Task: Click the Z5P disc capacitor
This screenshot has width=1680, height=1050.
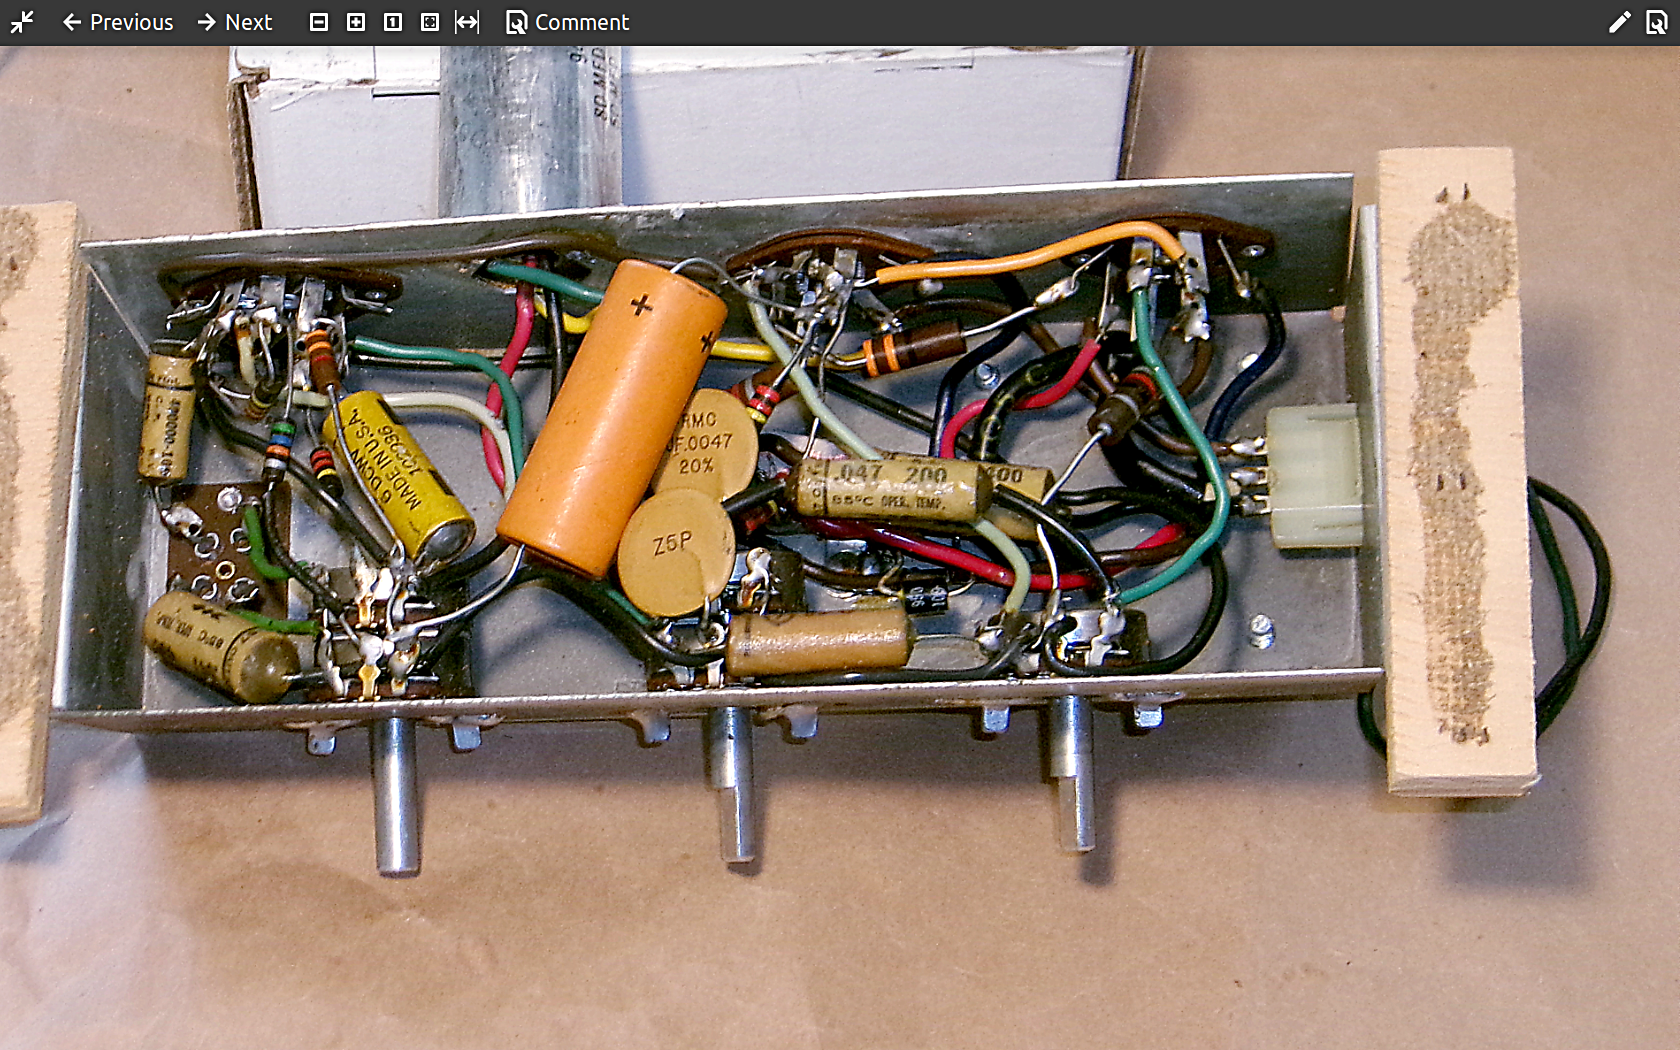Action: pos(676,551)
